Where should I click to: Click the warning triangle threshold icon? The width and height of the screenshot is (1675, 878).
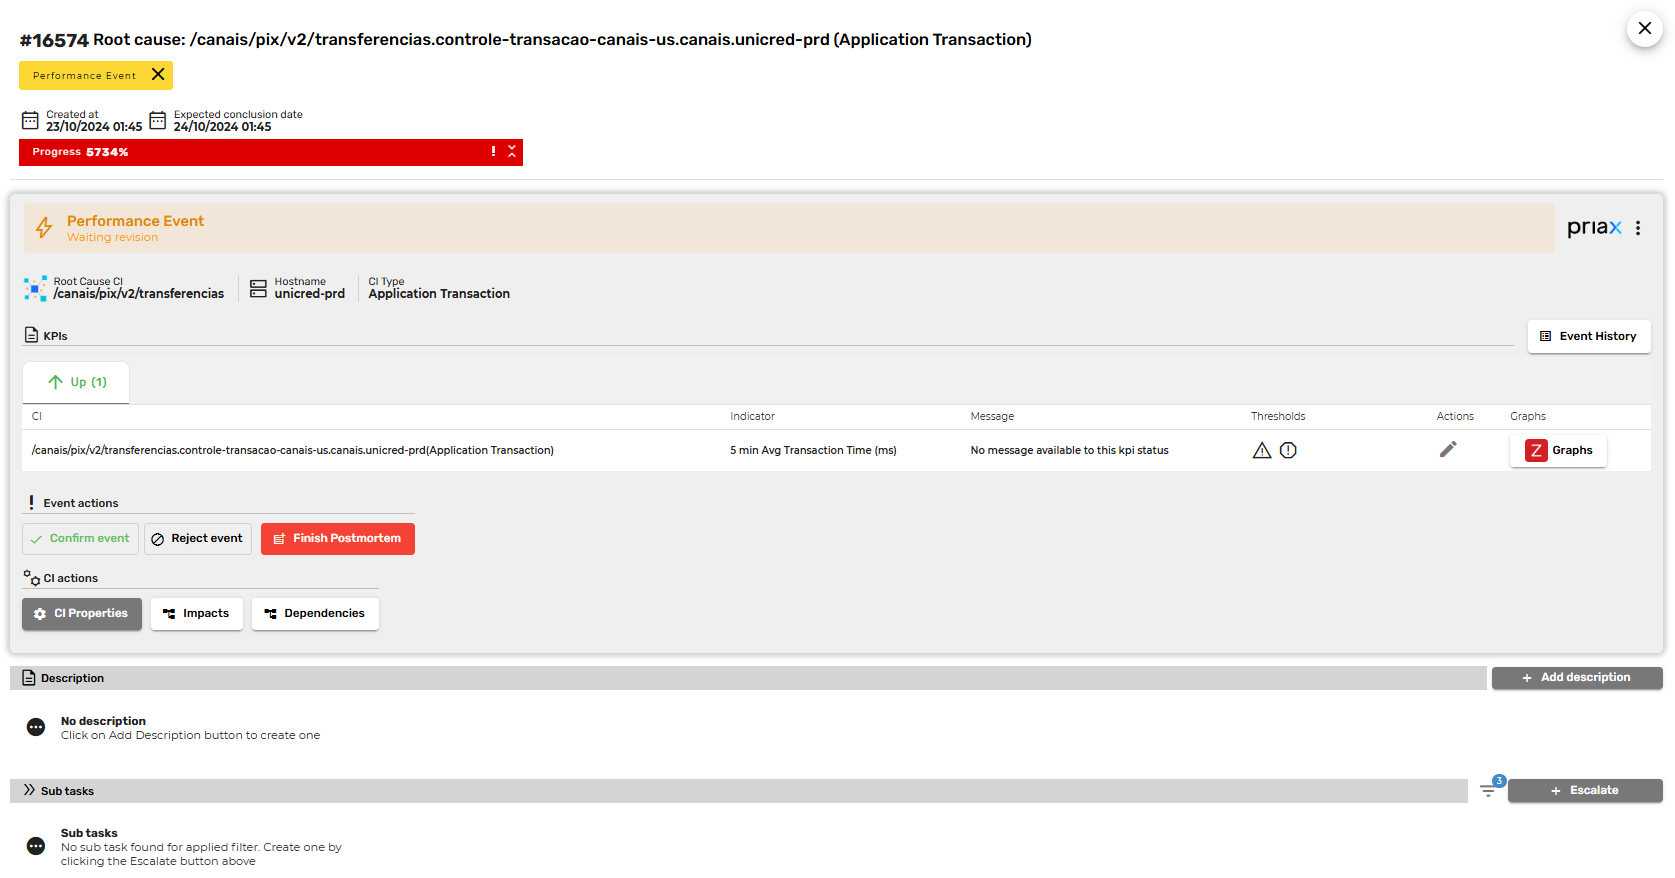click(x=1261, y=451)
